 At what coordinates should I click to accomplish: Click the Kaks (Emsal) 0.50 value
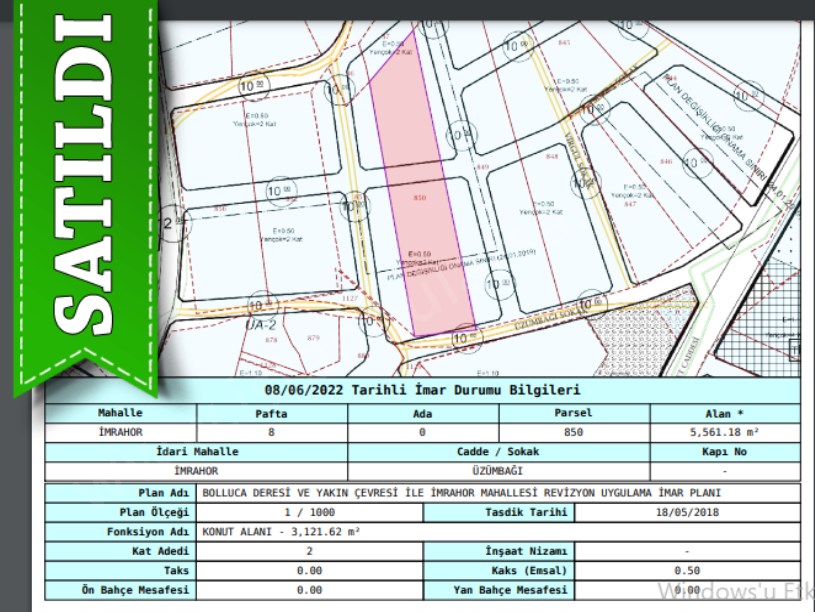688,570
